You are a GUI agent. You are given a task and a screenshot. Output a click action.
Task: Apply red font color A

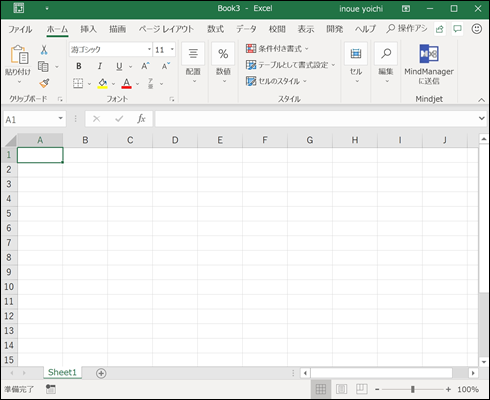[x=126, y=83]
